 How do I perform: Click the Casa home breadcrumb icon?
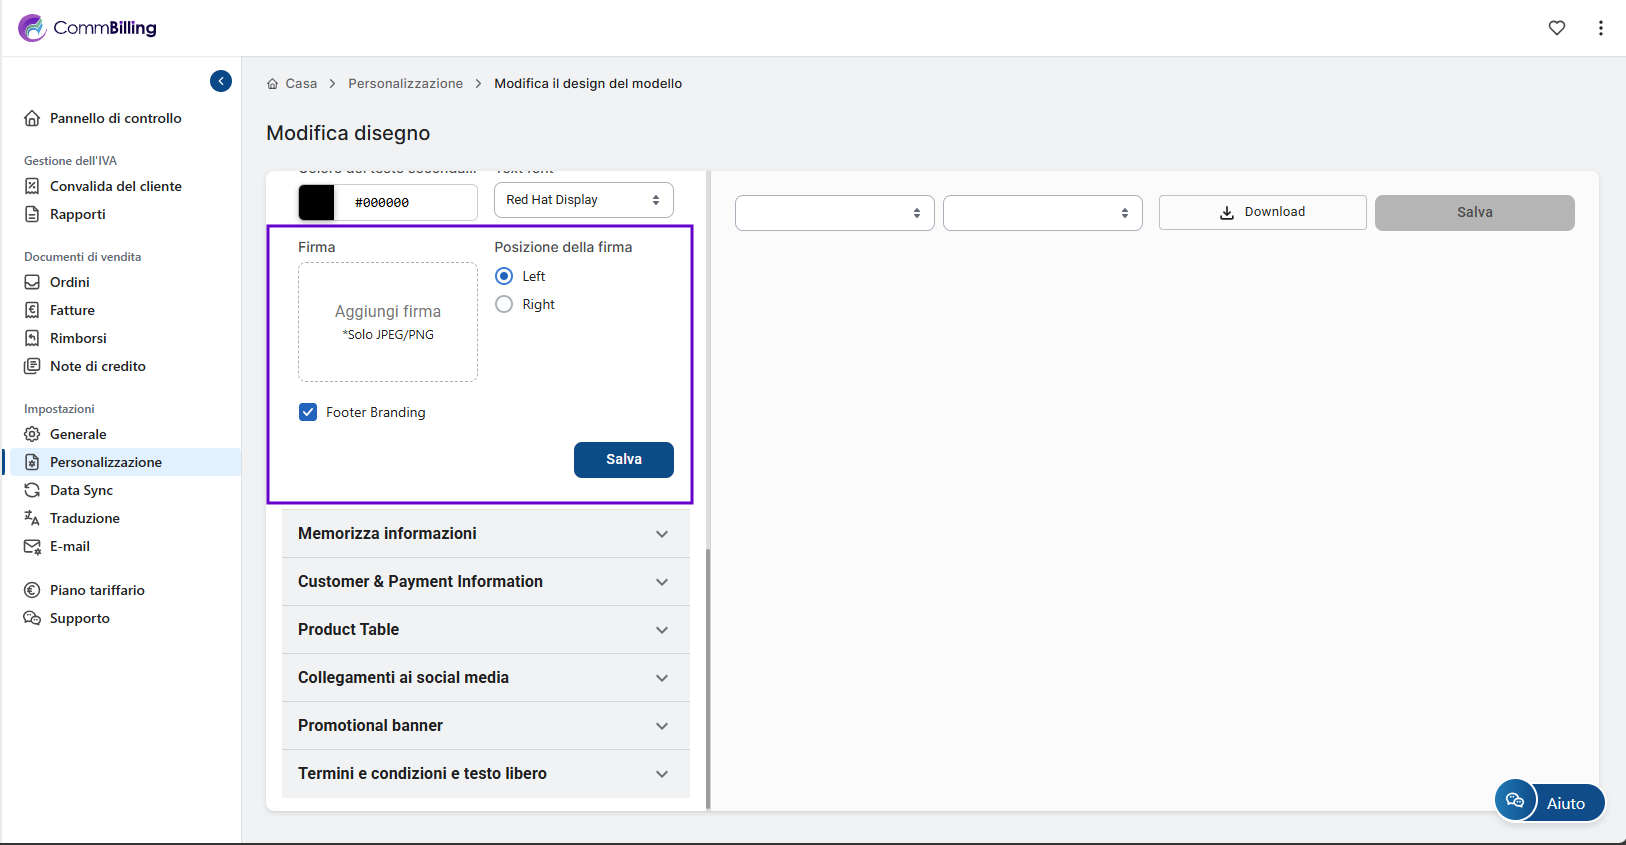click(273, 84)
